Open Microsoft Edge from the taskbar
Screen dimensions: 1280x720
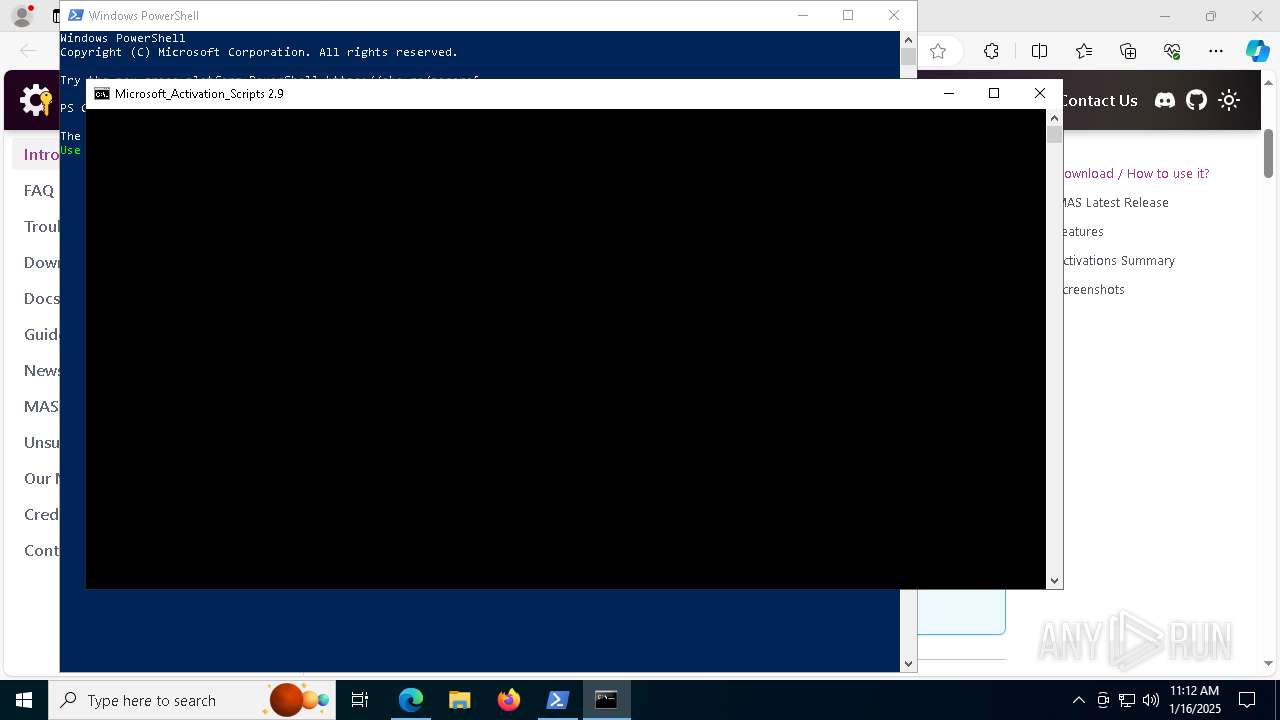click(x=411, y=700)
